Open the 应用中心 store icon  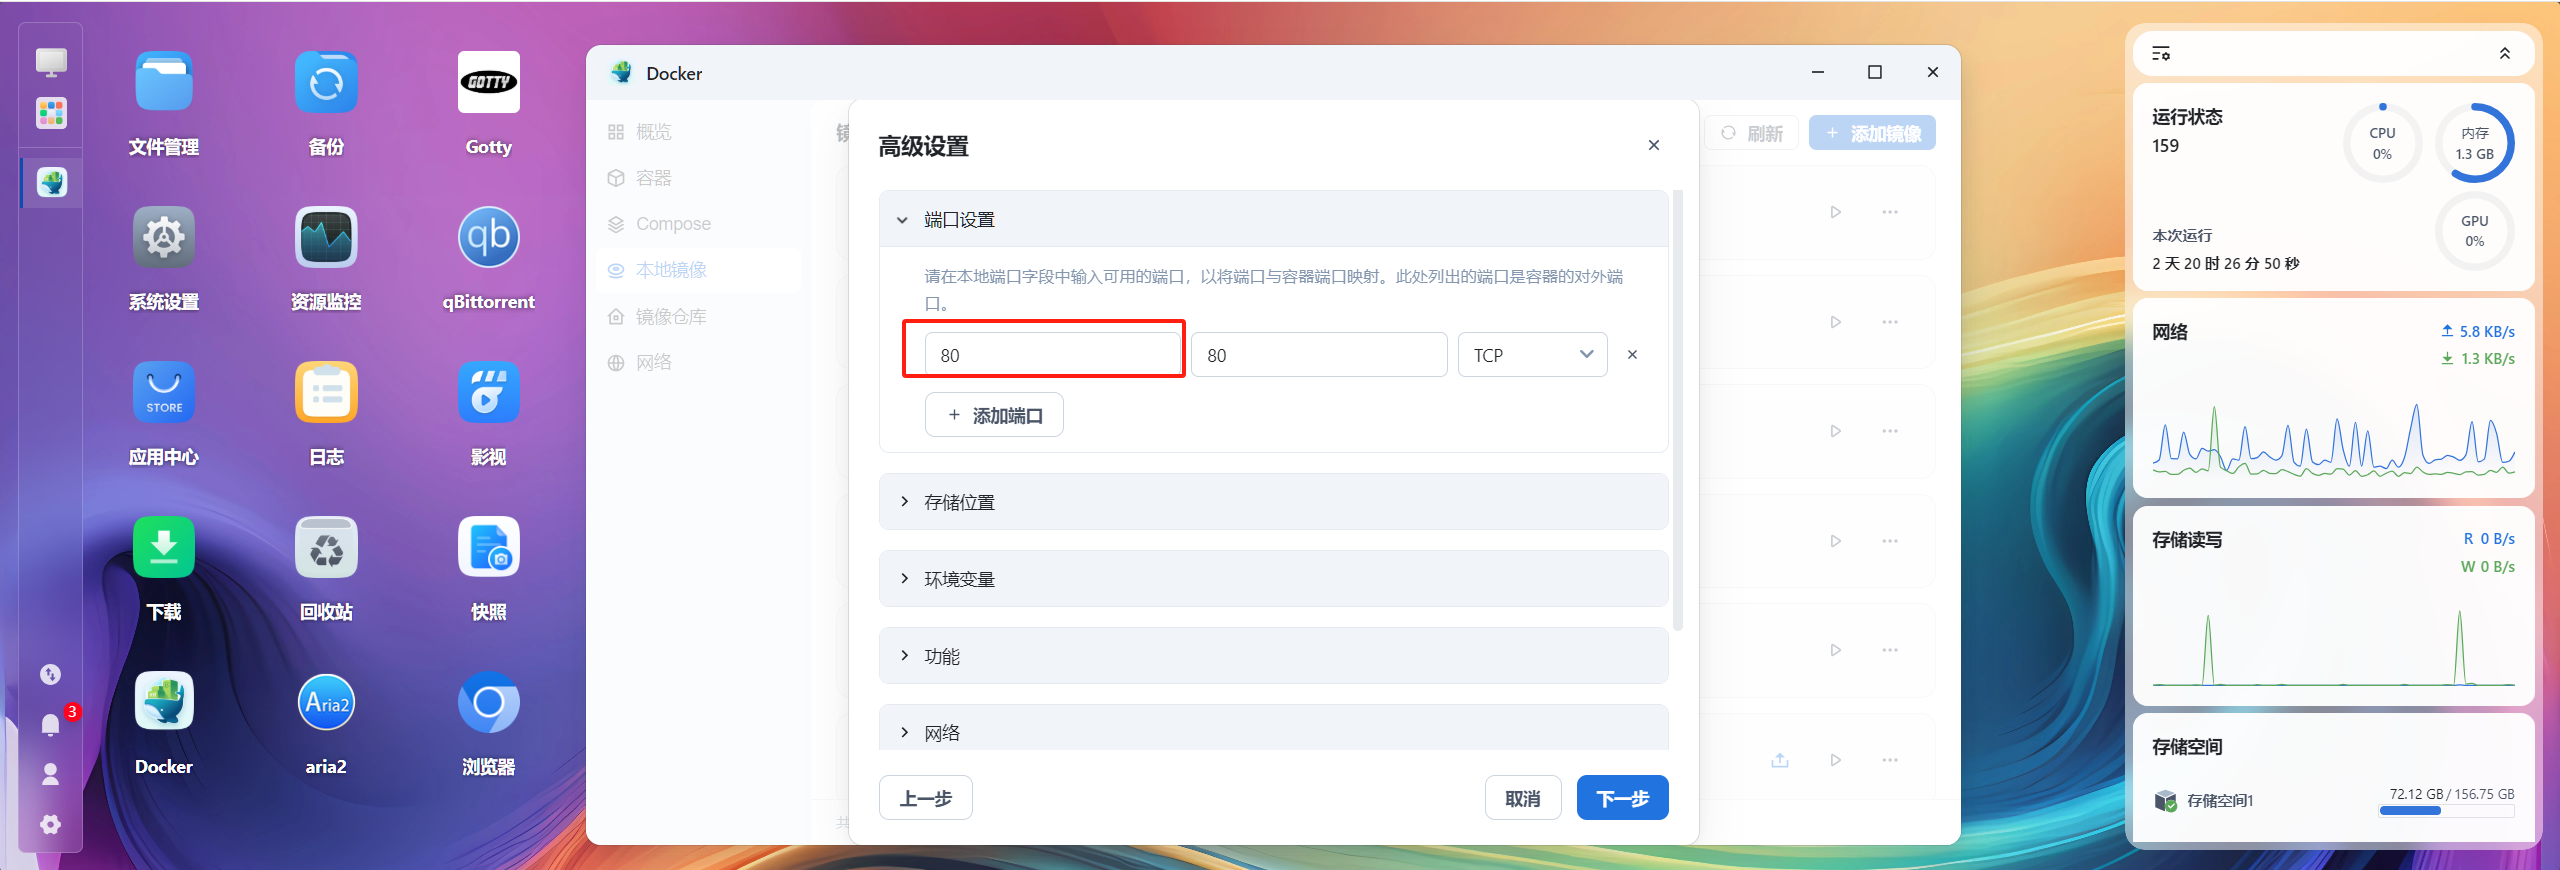[x=164, y=393]
